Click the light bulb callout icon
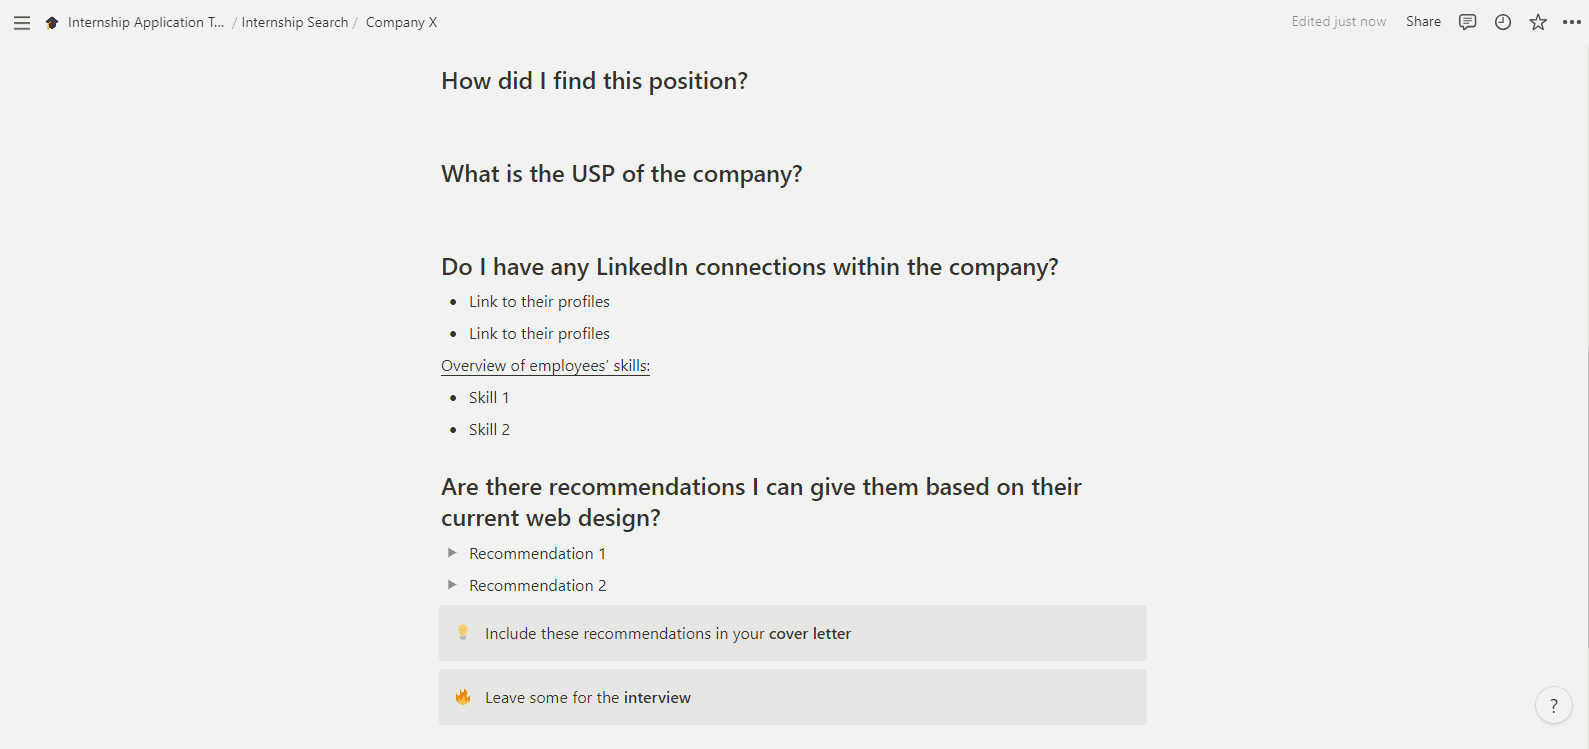 [463, 633]
